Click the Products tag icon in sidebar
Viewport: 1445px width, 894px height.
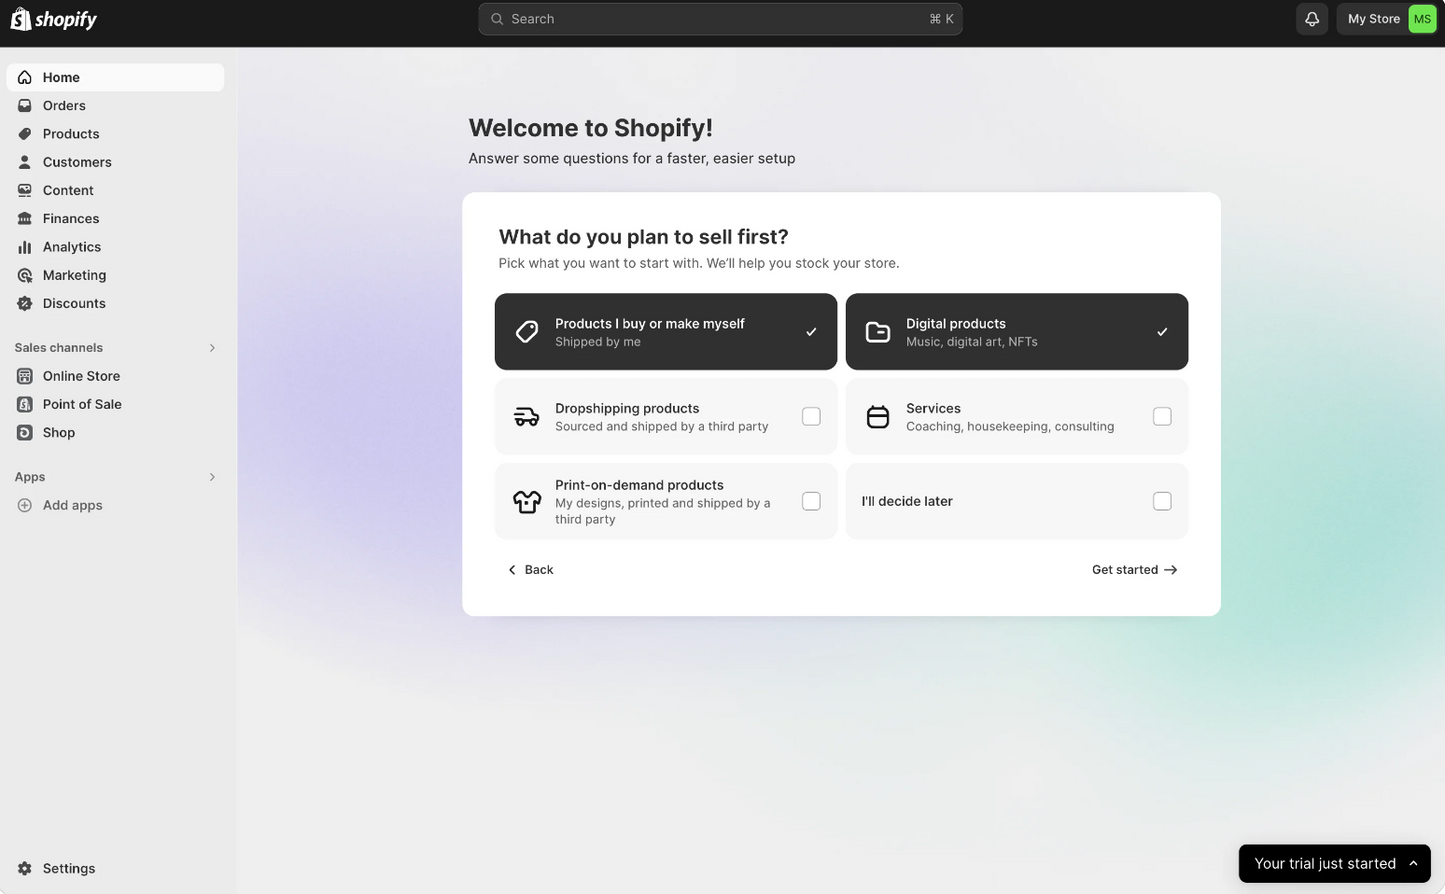[x=25, y=134]
